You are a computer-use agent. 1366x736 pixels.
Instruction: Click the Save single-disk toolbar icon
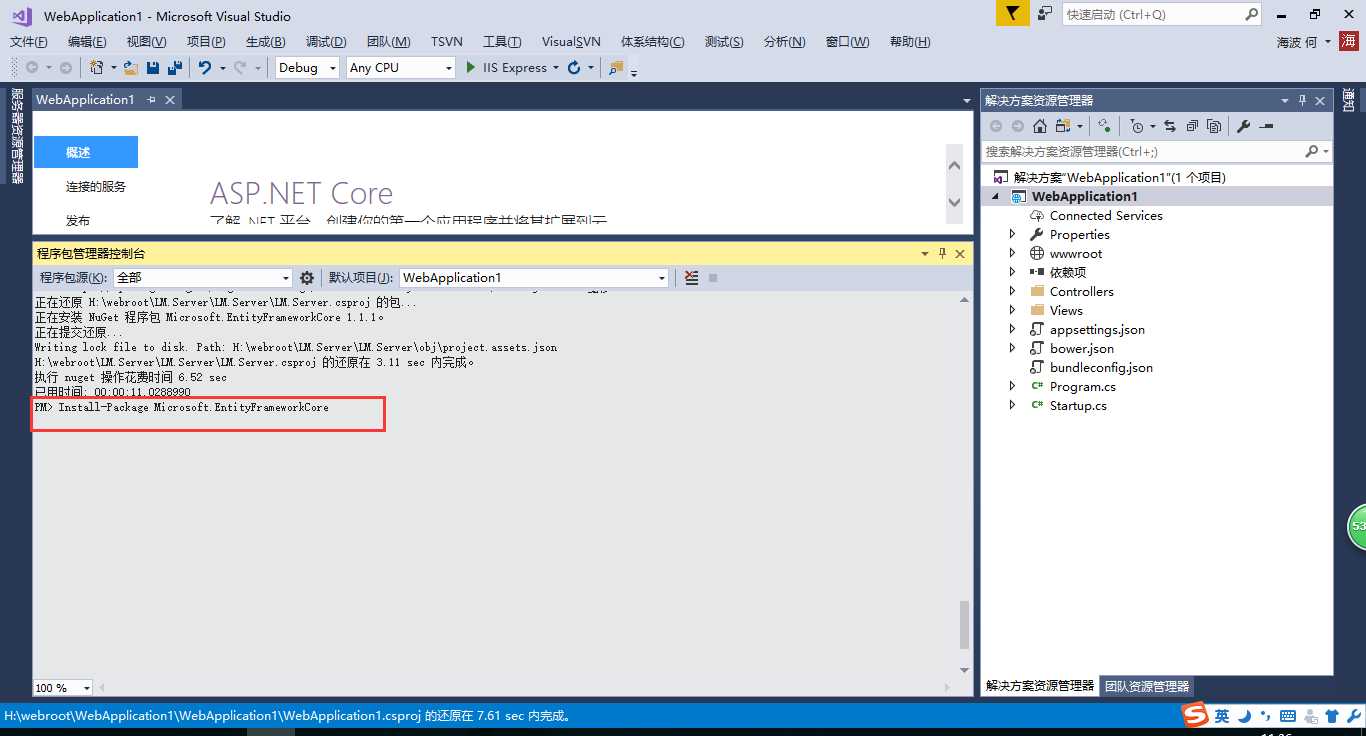[x=153, y=68]
